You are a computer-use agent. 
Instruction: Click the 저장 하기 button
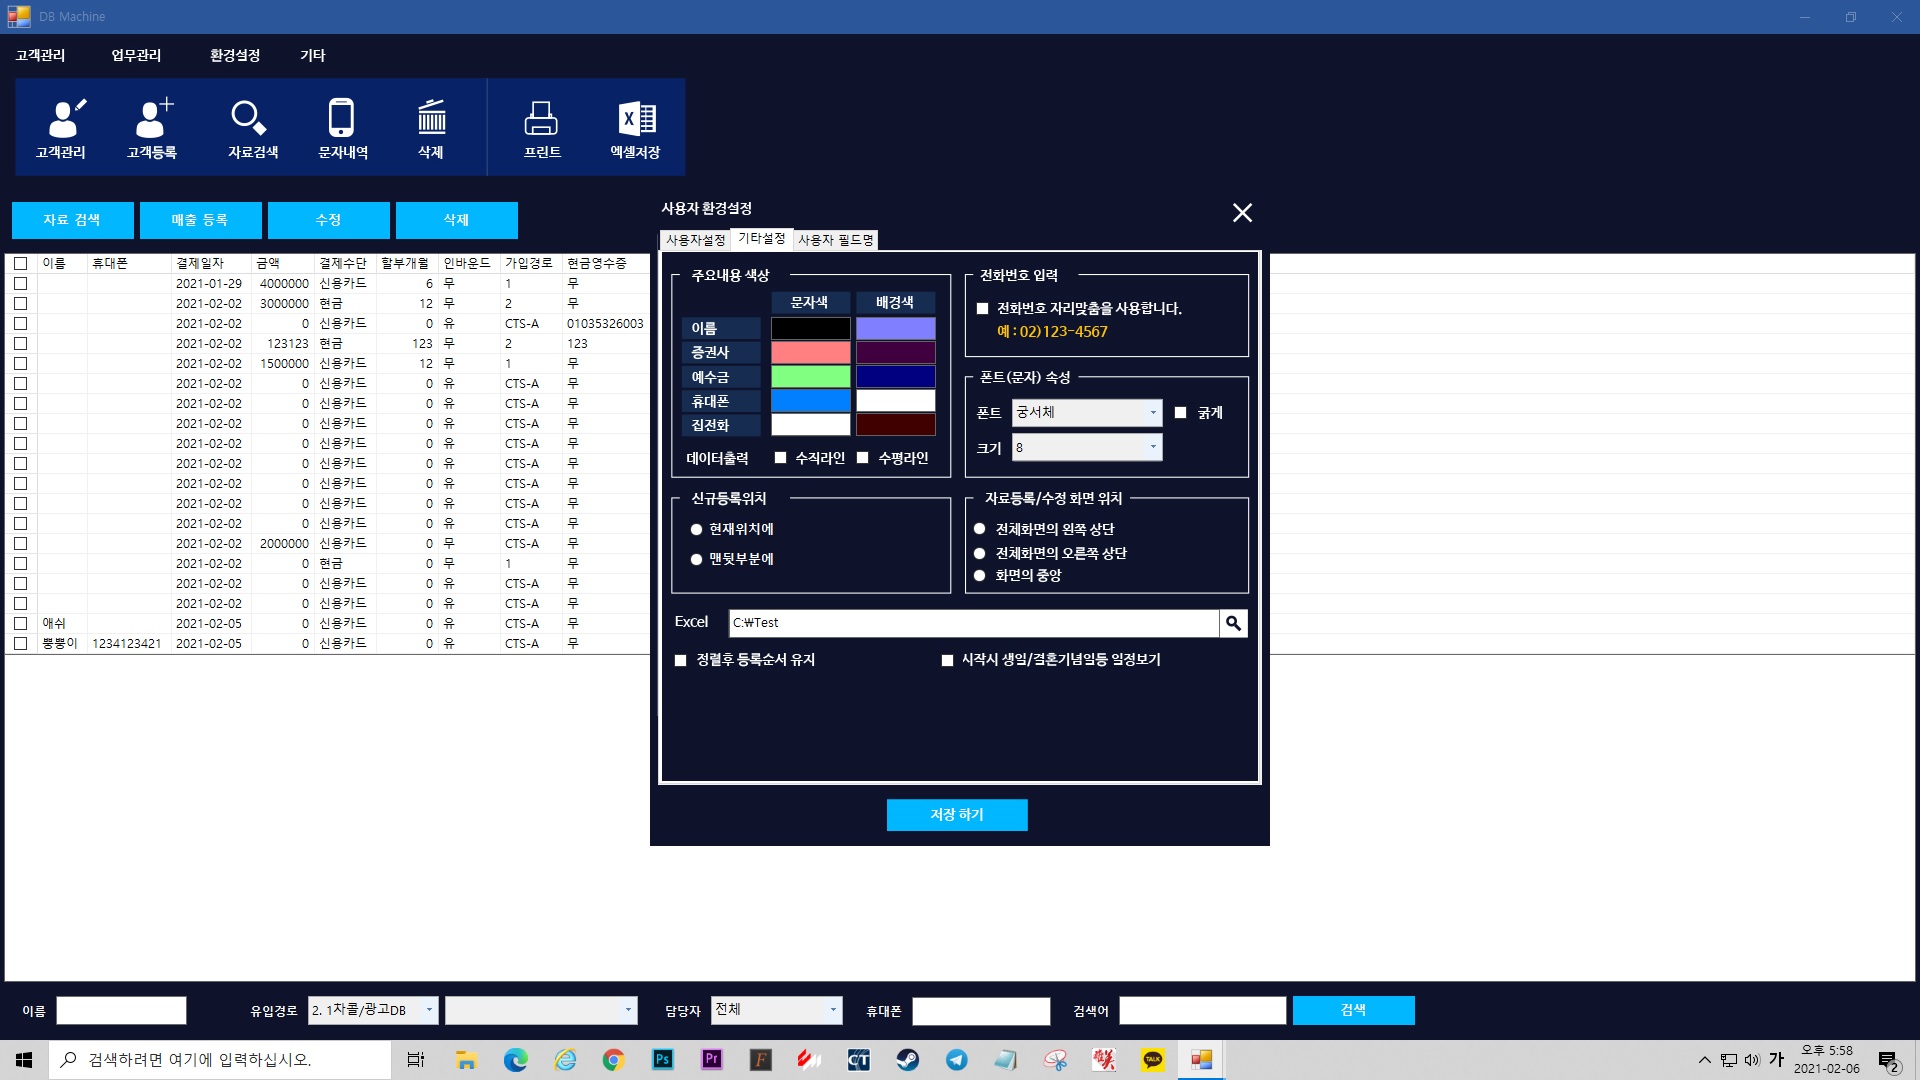(956, 815)
